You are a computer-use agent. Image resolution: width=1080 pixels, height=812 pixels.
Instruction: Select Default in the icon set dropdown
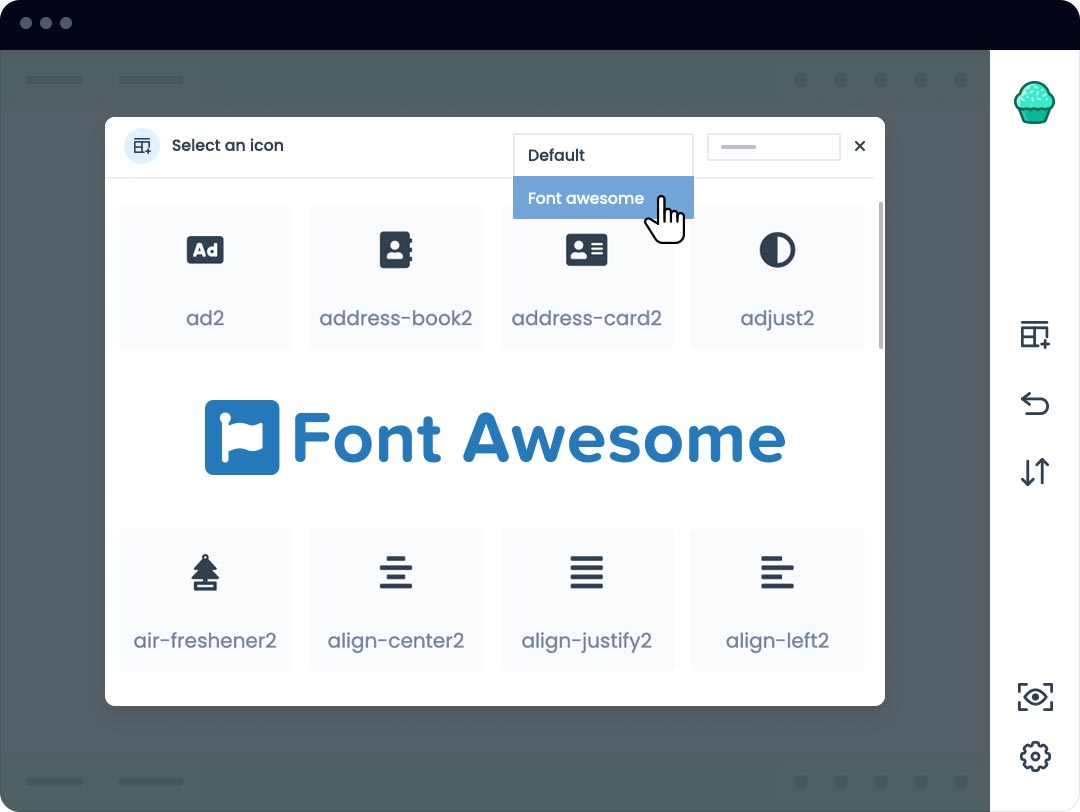603,156
